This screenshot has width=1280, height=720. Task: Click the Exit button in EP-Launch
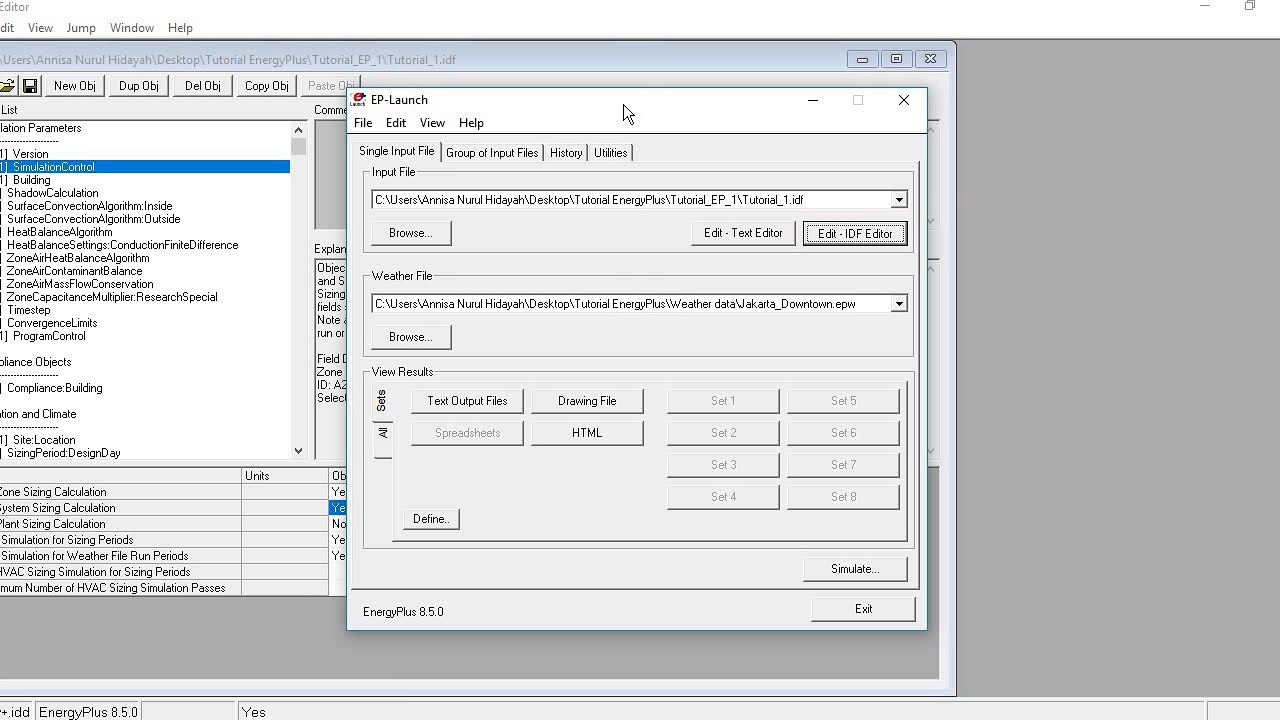(863, 609)
